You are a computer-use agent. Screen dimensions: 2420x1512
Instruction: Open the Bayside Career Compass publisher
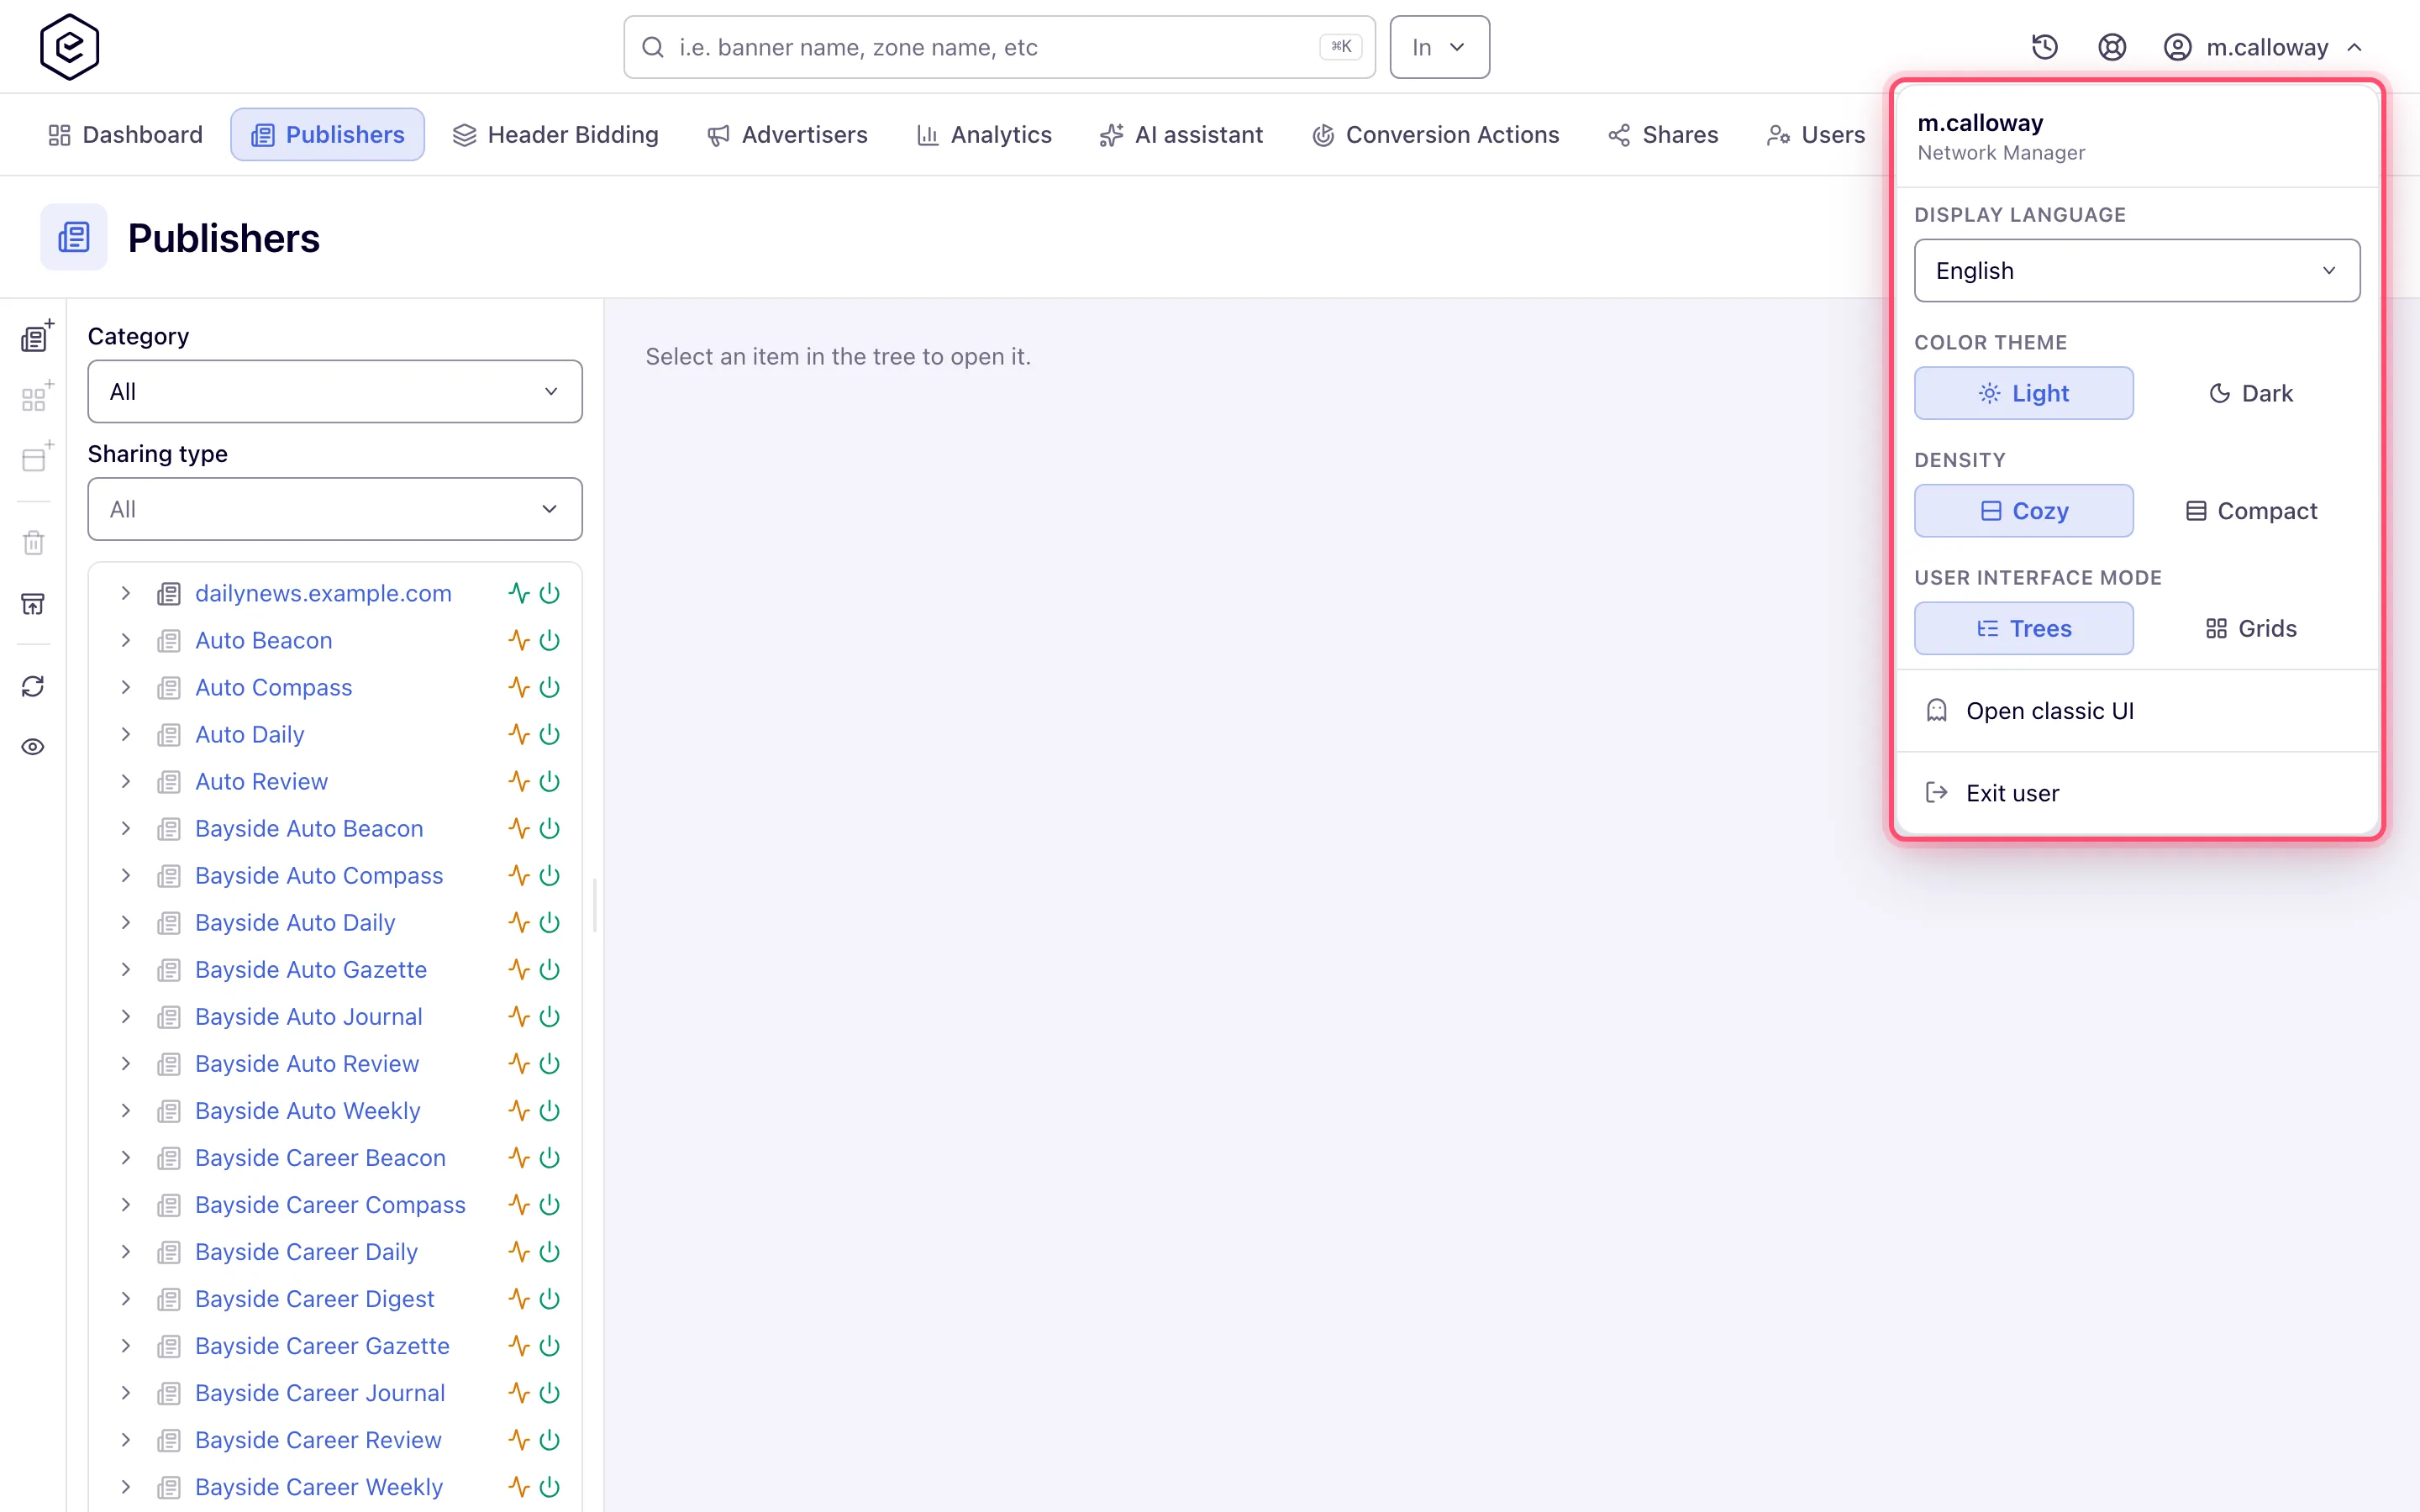pyautogui.click(x=330, y=1204)
